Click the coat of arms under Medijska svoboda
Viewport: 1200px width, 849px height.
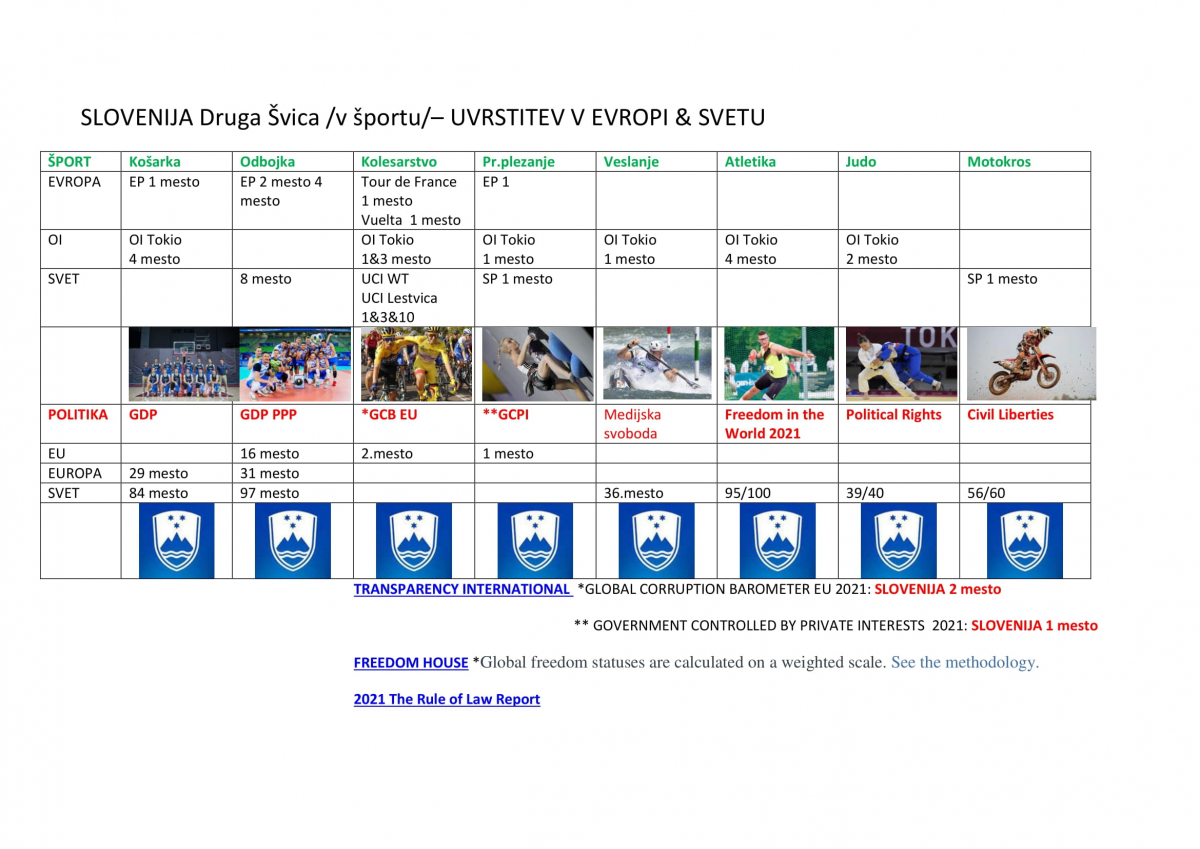click(656, 540)
